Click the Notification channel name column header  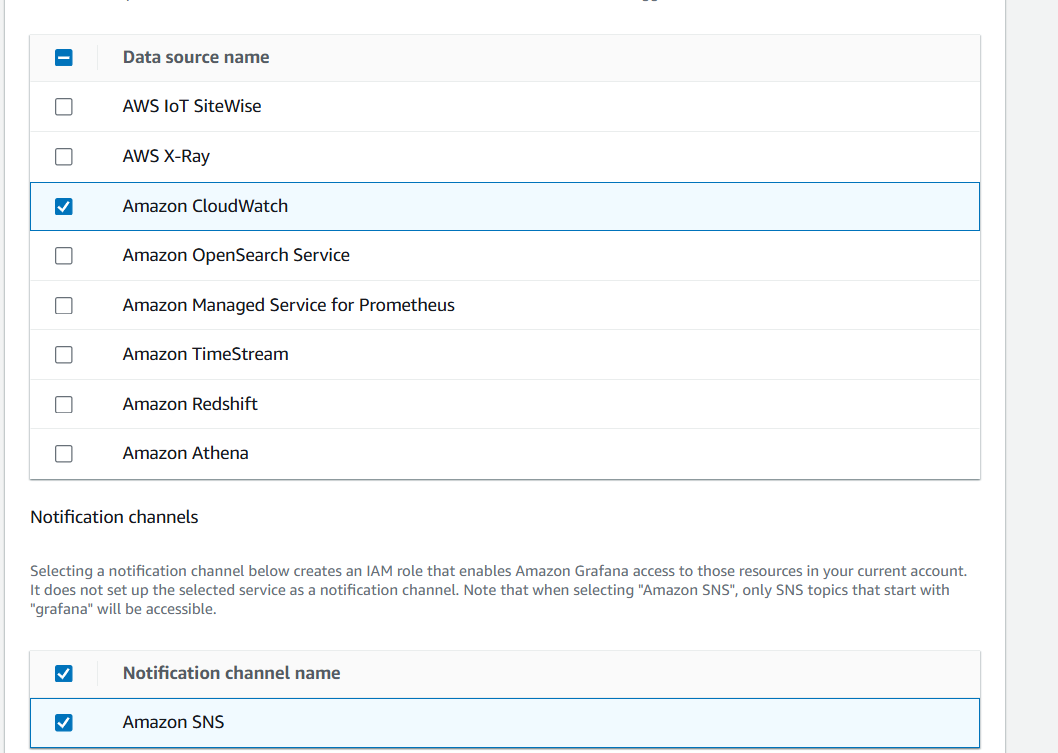231,673
